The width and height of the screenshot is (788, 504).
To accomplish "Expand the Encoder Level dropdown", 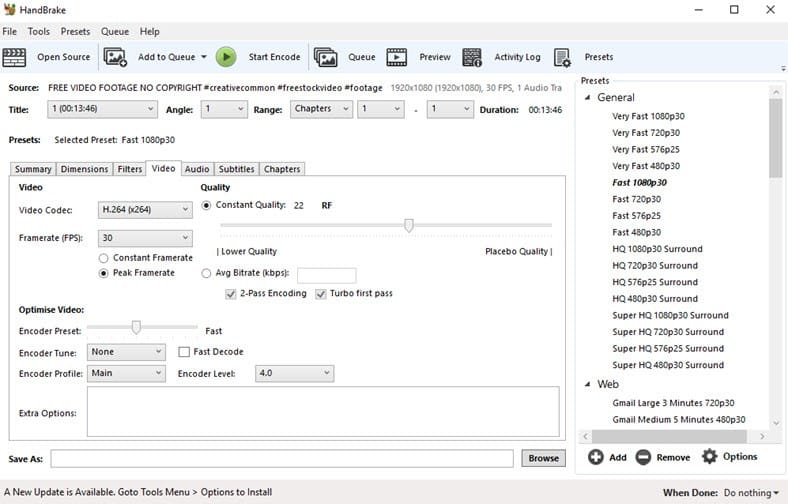I will pyautogui.click(x=294, y=373).
